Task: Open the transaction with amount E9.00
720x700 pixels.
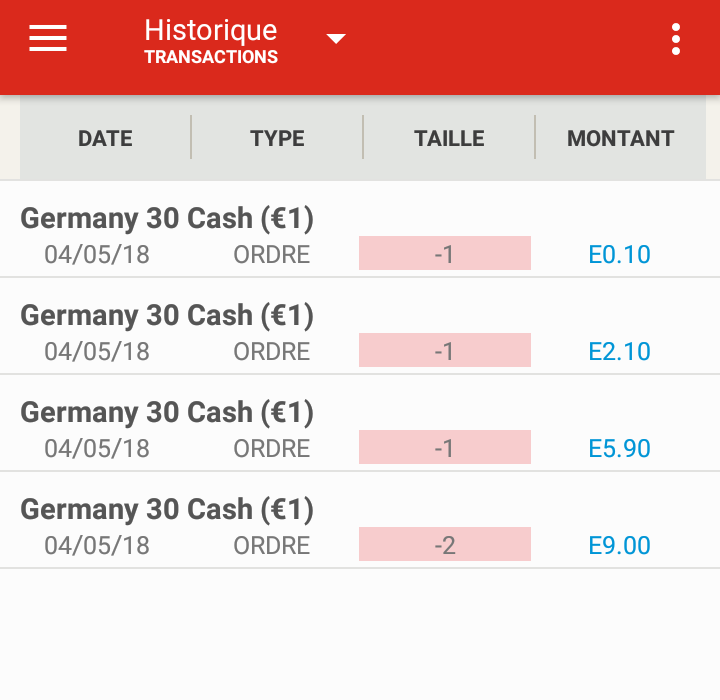Action: (x=619, y=546)
